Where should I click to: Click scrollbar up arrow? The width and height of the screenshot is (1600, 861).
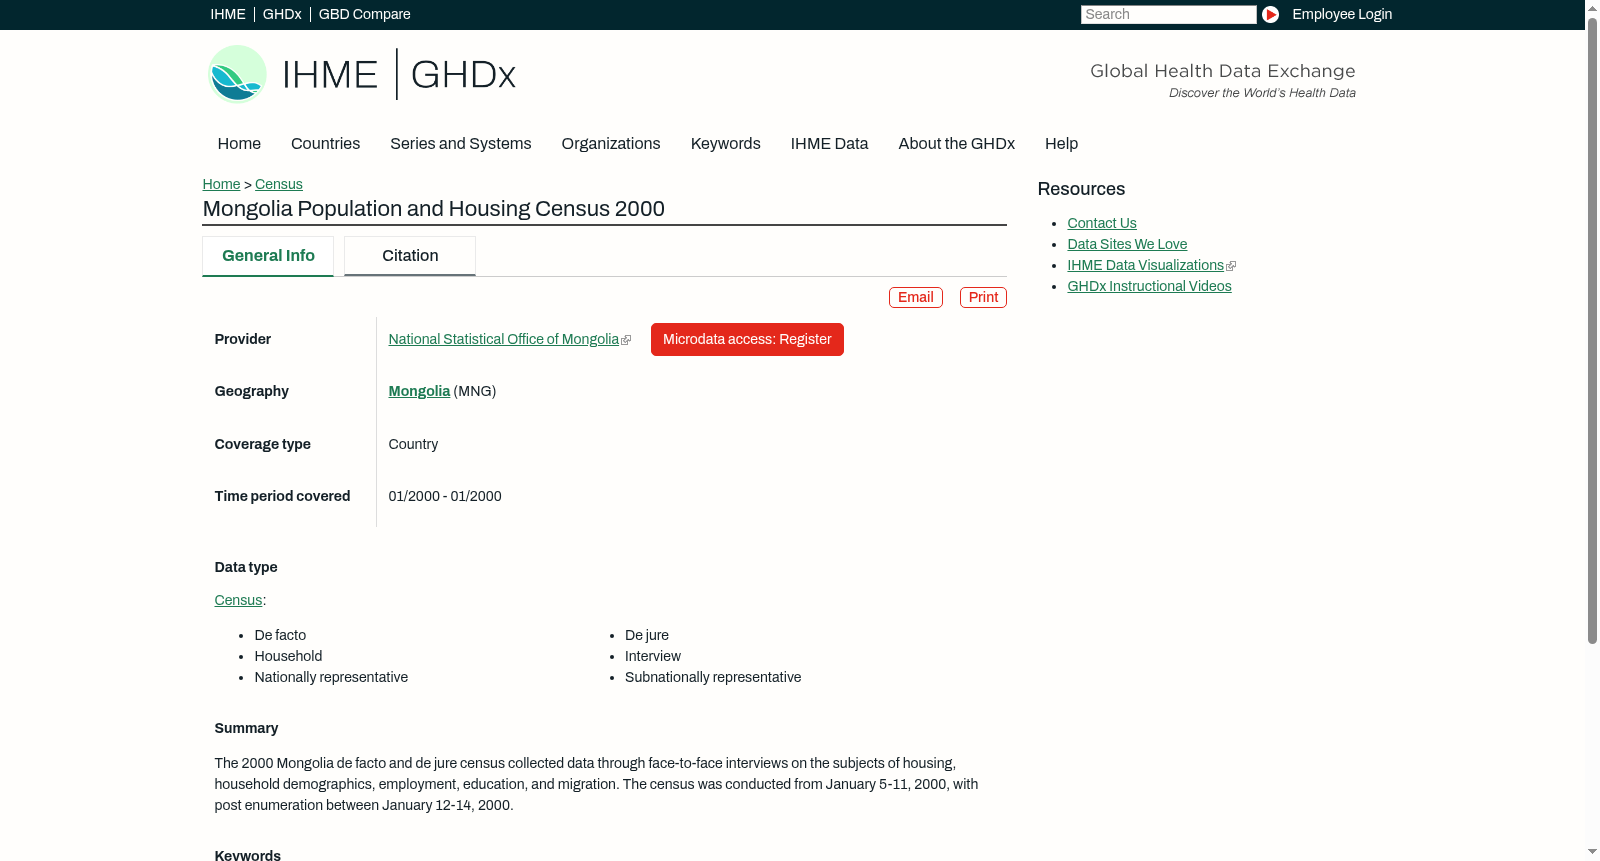(1592, 7)
